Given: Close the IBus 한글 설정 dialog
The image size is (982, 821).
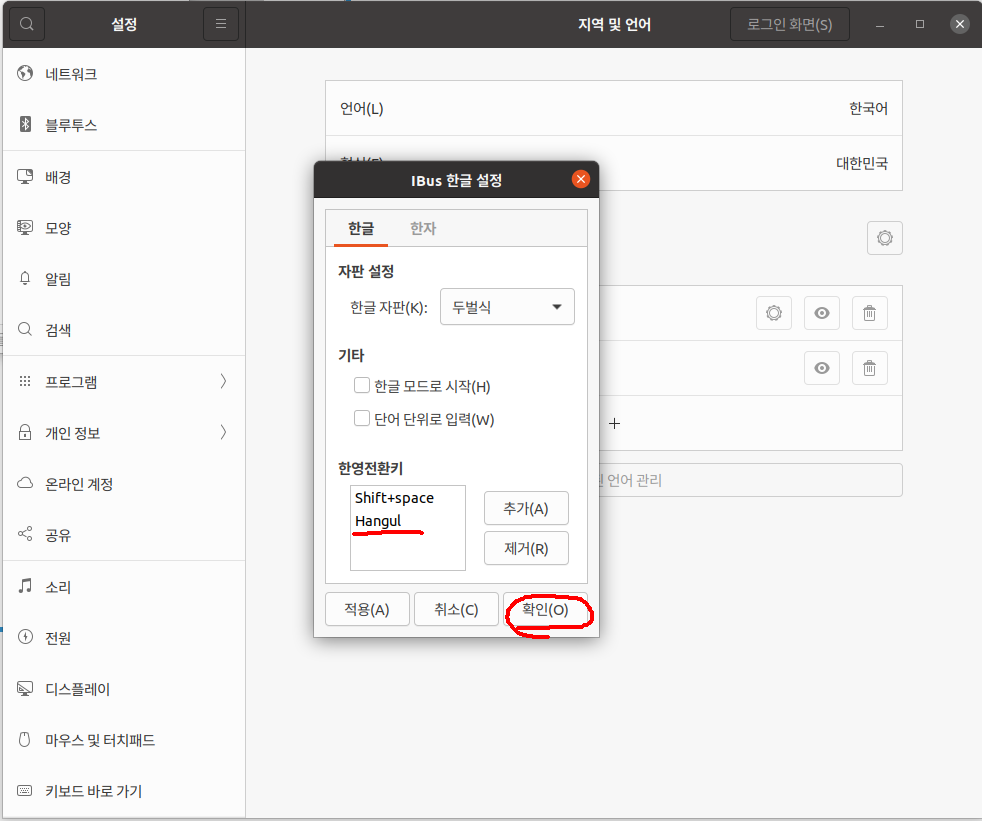Looking at the screenshot, I should click(x=581, y=180).
